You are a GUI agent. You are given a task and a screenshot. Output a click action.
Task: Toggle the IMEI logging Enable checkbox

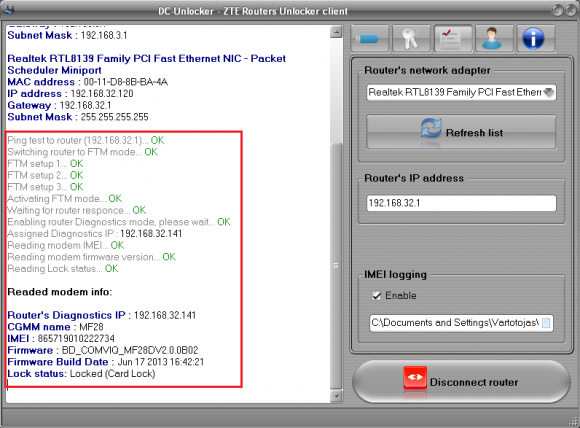376,296
